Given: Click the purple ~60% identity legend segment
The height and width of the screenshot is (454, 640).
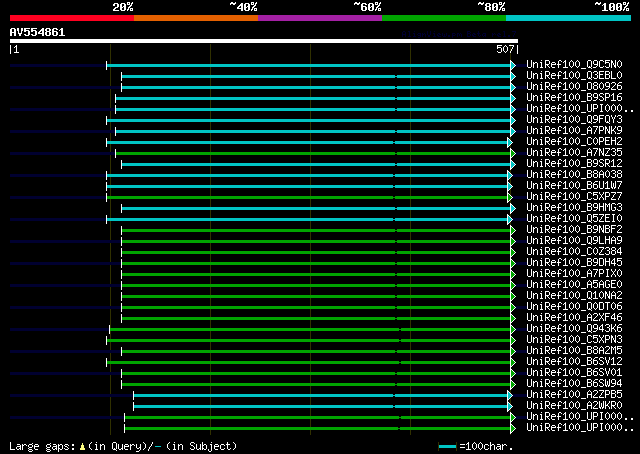Looking at the screenshot, I should coord(320,18).
